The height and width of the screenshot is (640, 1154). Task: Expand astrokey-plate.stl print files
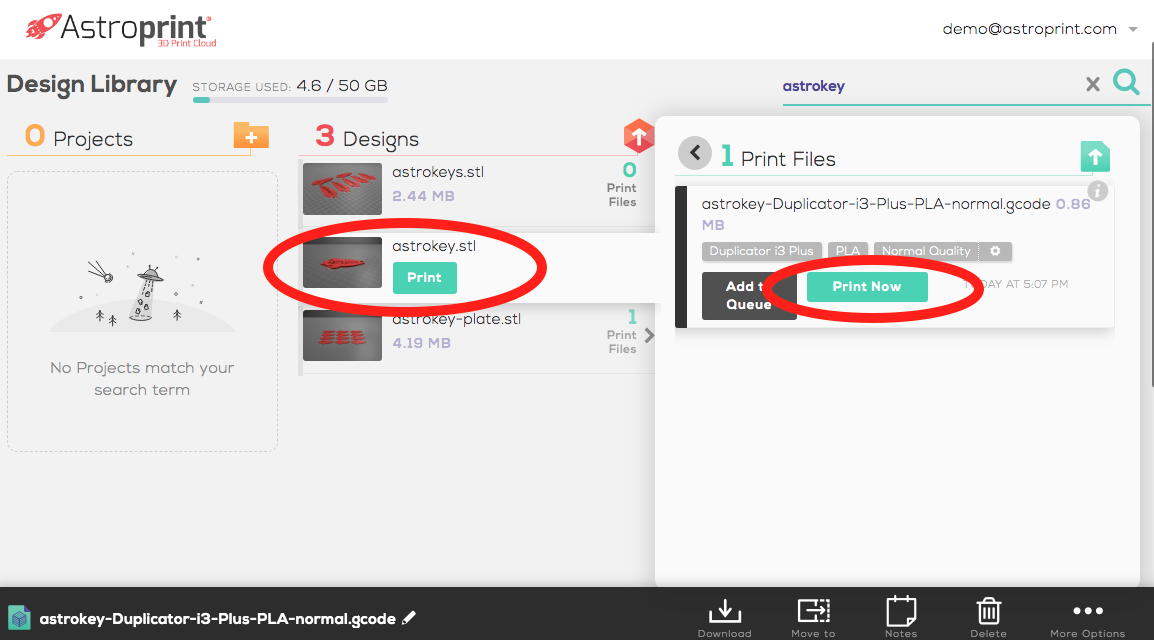(649, 335)
